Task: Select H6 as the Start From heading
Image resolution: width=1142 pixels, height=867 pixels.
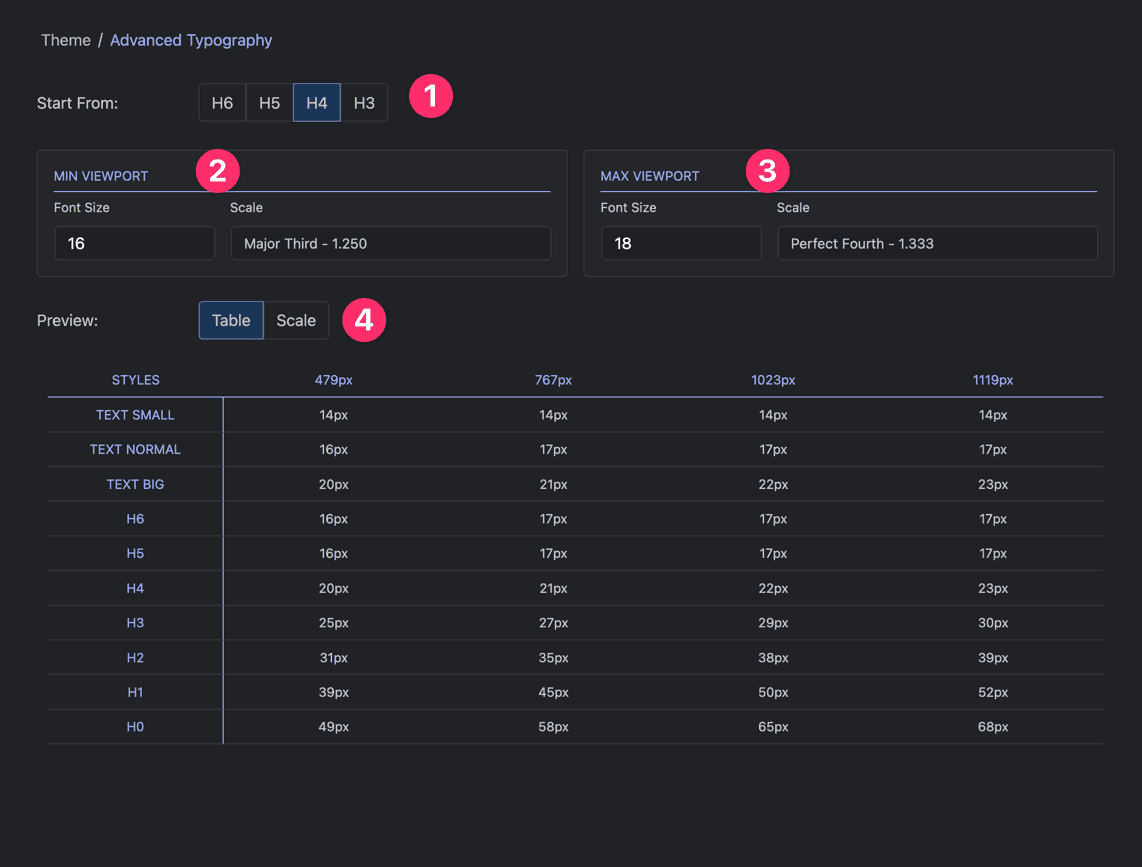Action: tap(222, 102)
